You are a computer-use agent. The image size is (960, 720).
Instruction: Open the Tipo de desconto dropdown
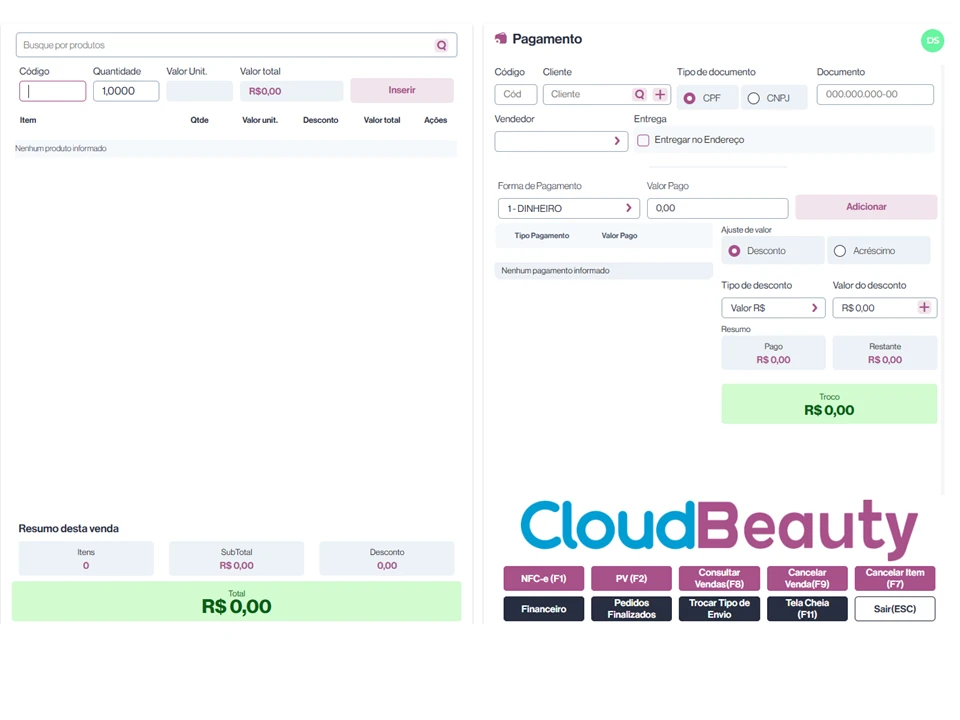click(773, 308)
